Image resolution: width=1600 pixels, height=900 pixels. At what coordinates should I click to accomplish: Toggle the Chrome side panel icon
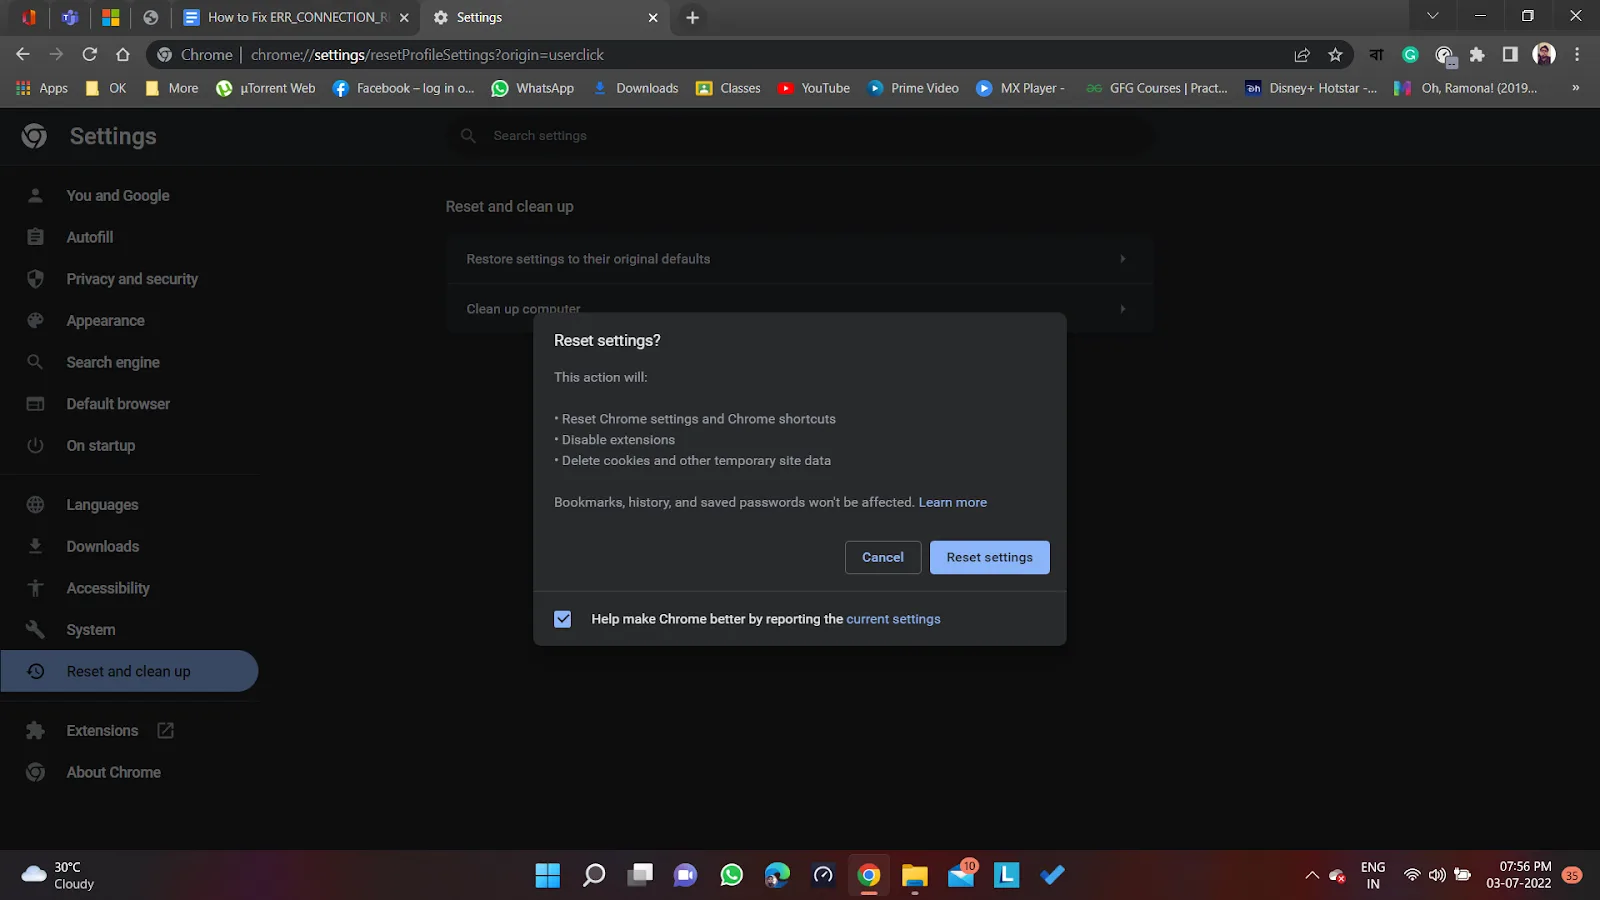tap(1510, 55)
